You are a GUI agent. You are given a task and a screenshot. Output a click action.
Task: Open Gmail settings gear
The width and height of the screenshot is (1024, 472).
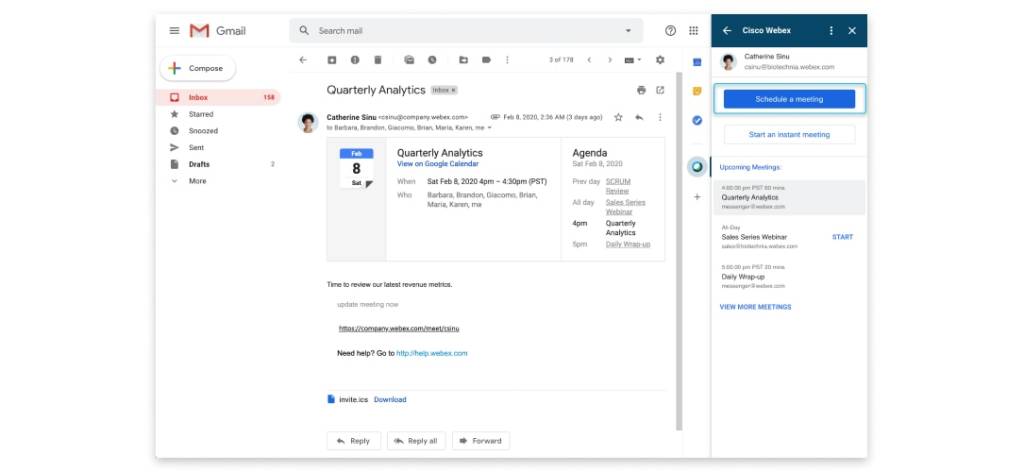click(660, 59)
